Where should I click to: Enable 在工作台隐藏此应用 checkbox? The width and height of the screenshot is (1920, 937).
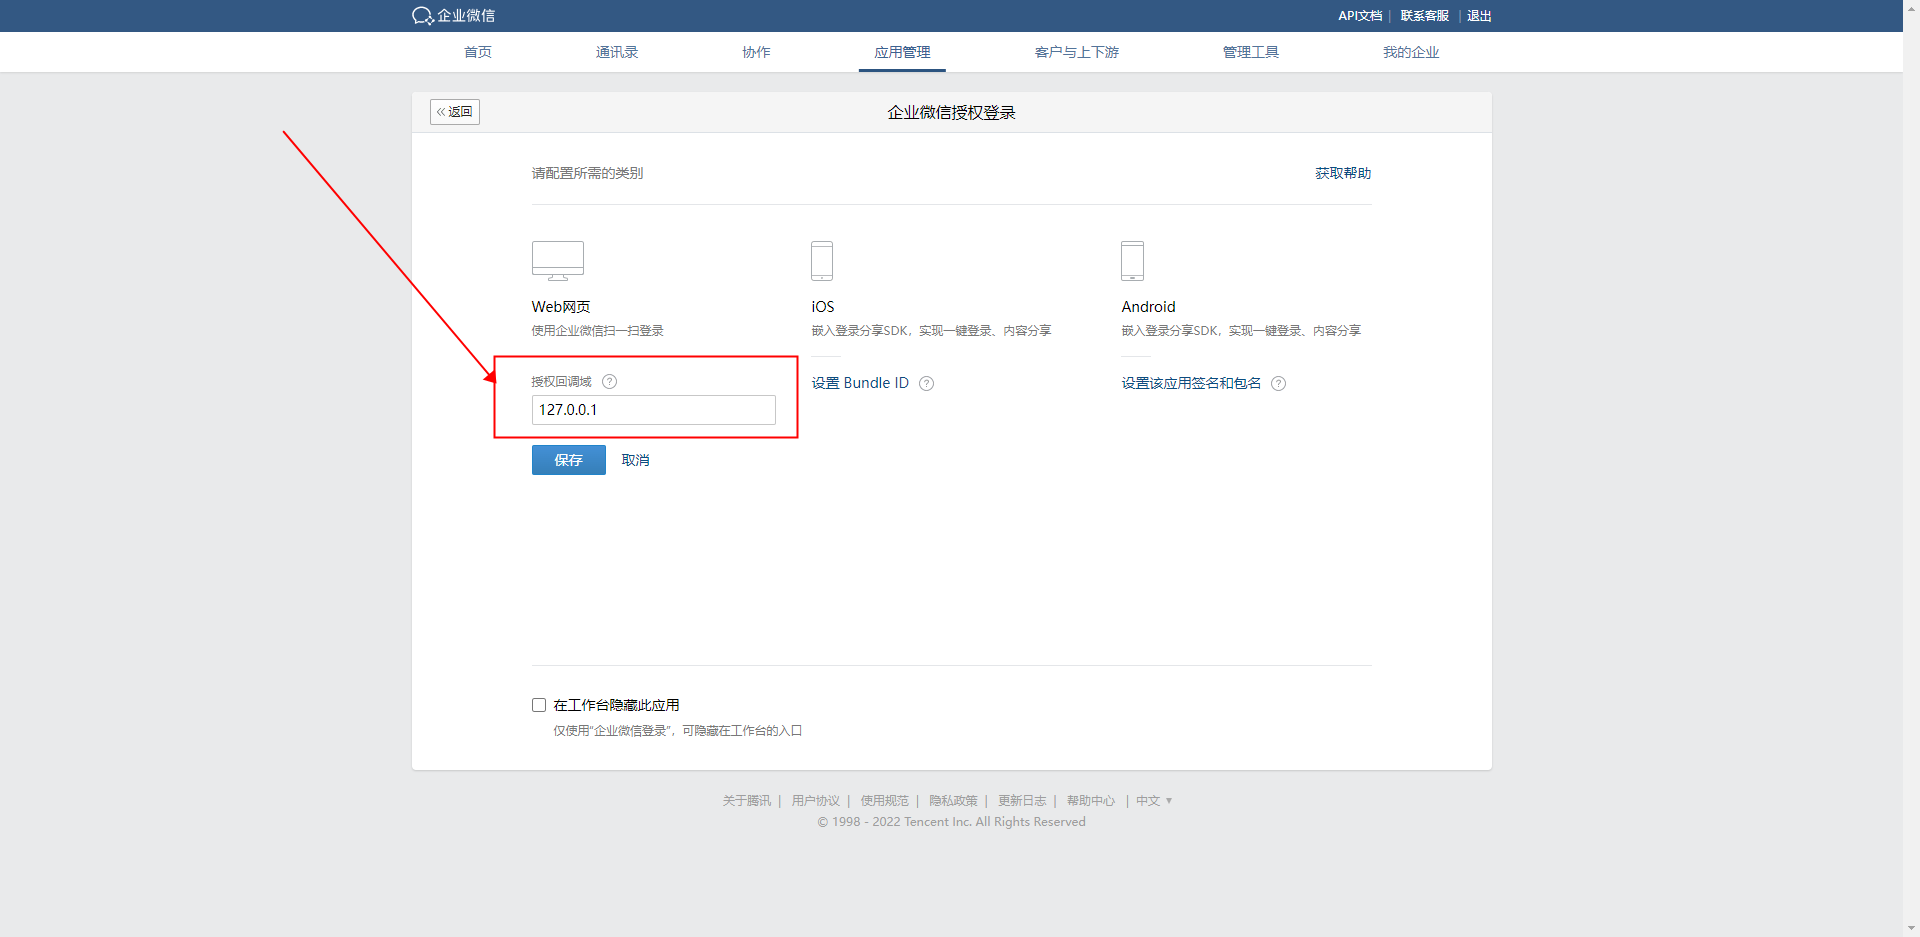point(539,705)
